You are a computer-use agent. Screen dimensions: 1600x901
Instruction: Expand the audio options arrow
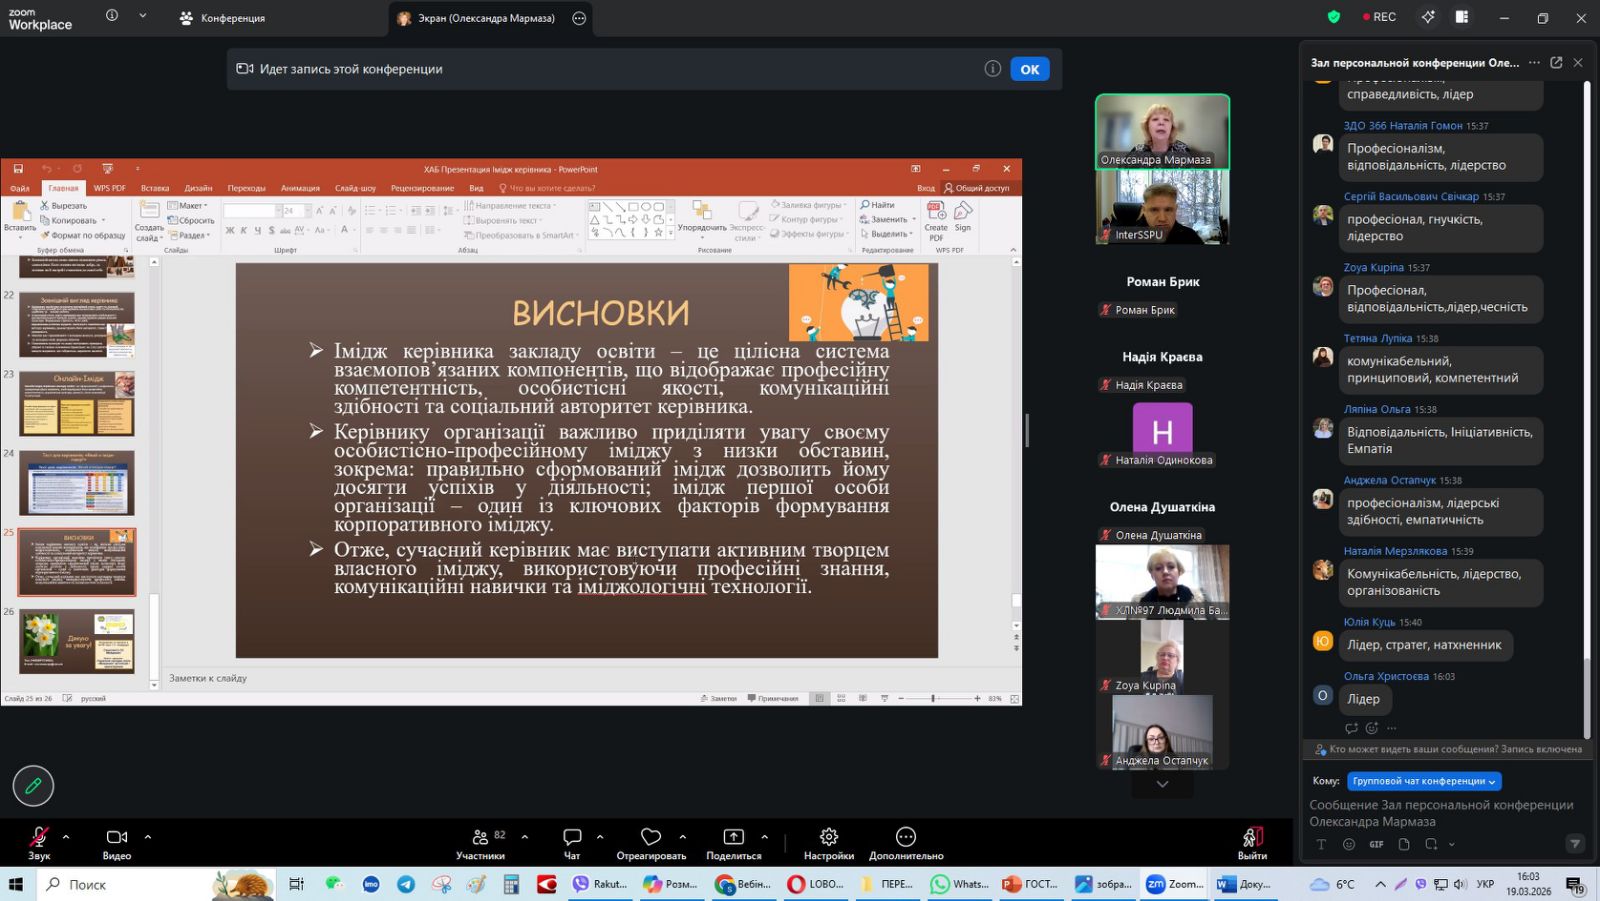(x=66, y=837)
